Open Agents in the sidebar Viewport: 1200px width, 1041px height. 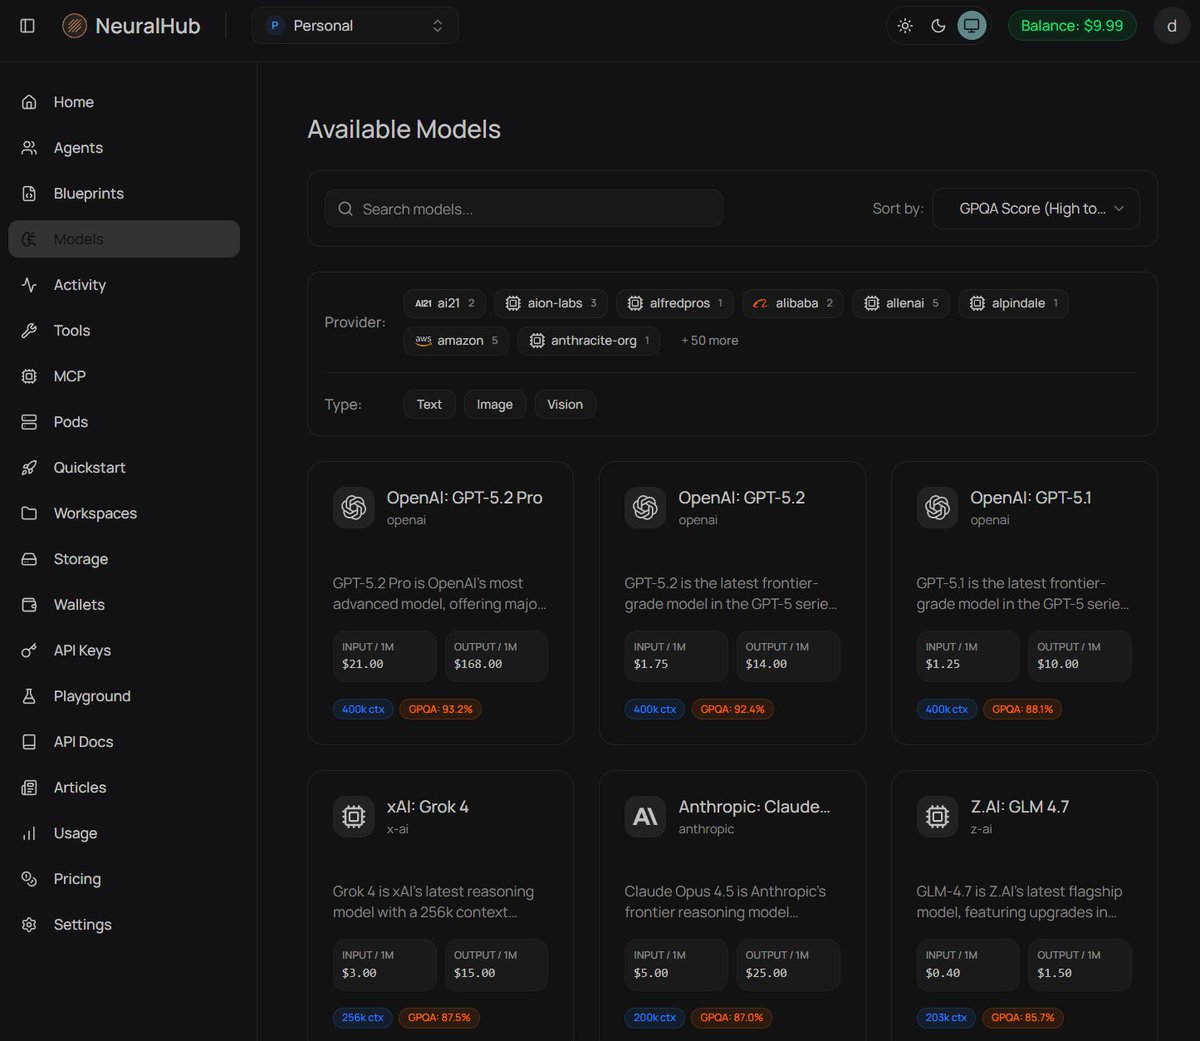[x=124, y=148]
